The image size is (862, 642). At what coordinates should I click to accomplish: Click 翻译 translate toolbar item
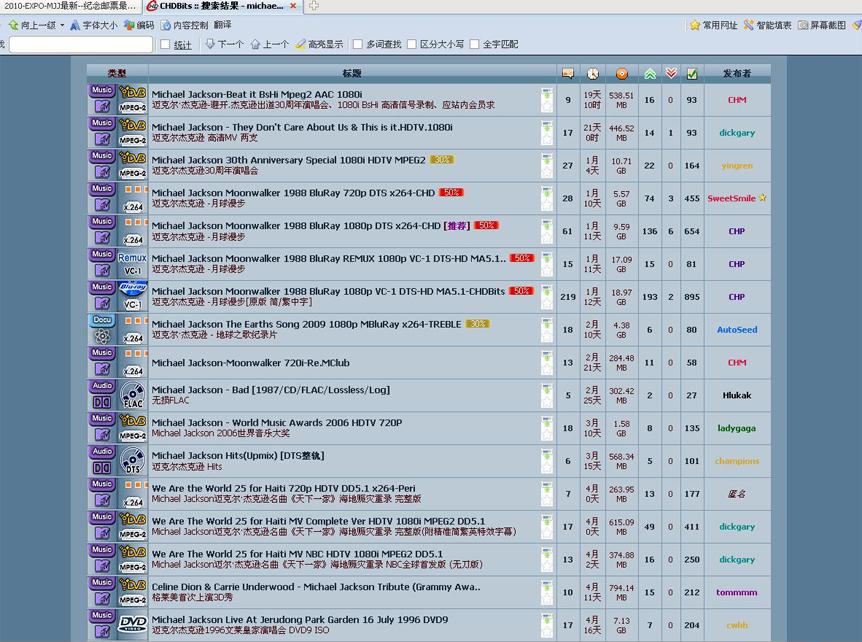tap(223, 25)
